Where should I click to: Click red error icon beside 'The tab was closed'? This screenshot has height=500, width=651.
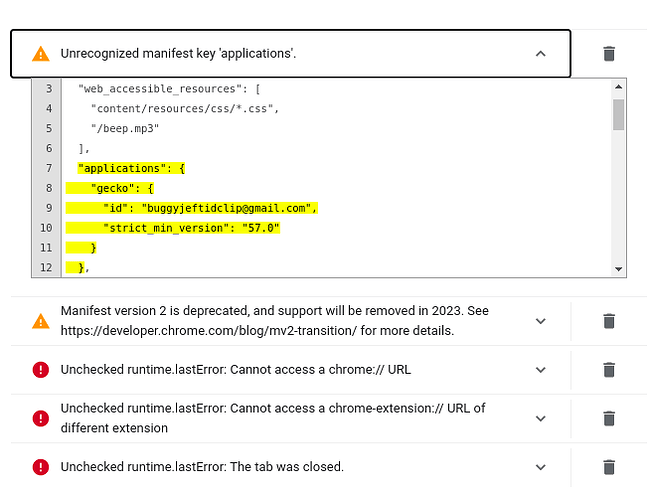click(41, 467)
